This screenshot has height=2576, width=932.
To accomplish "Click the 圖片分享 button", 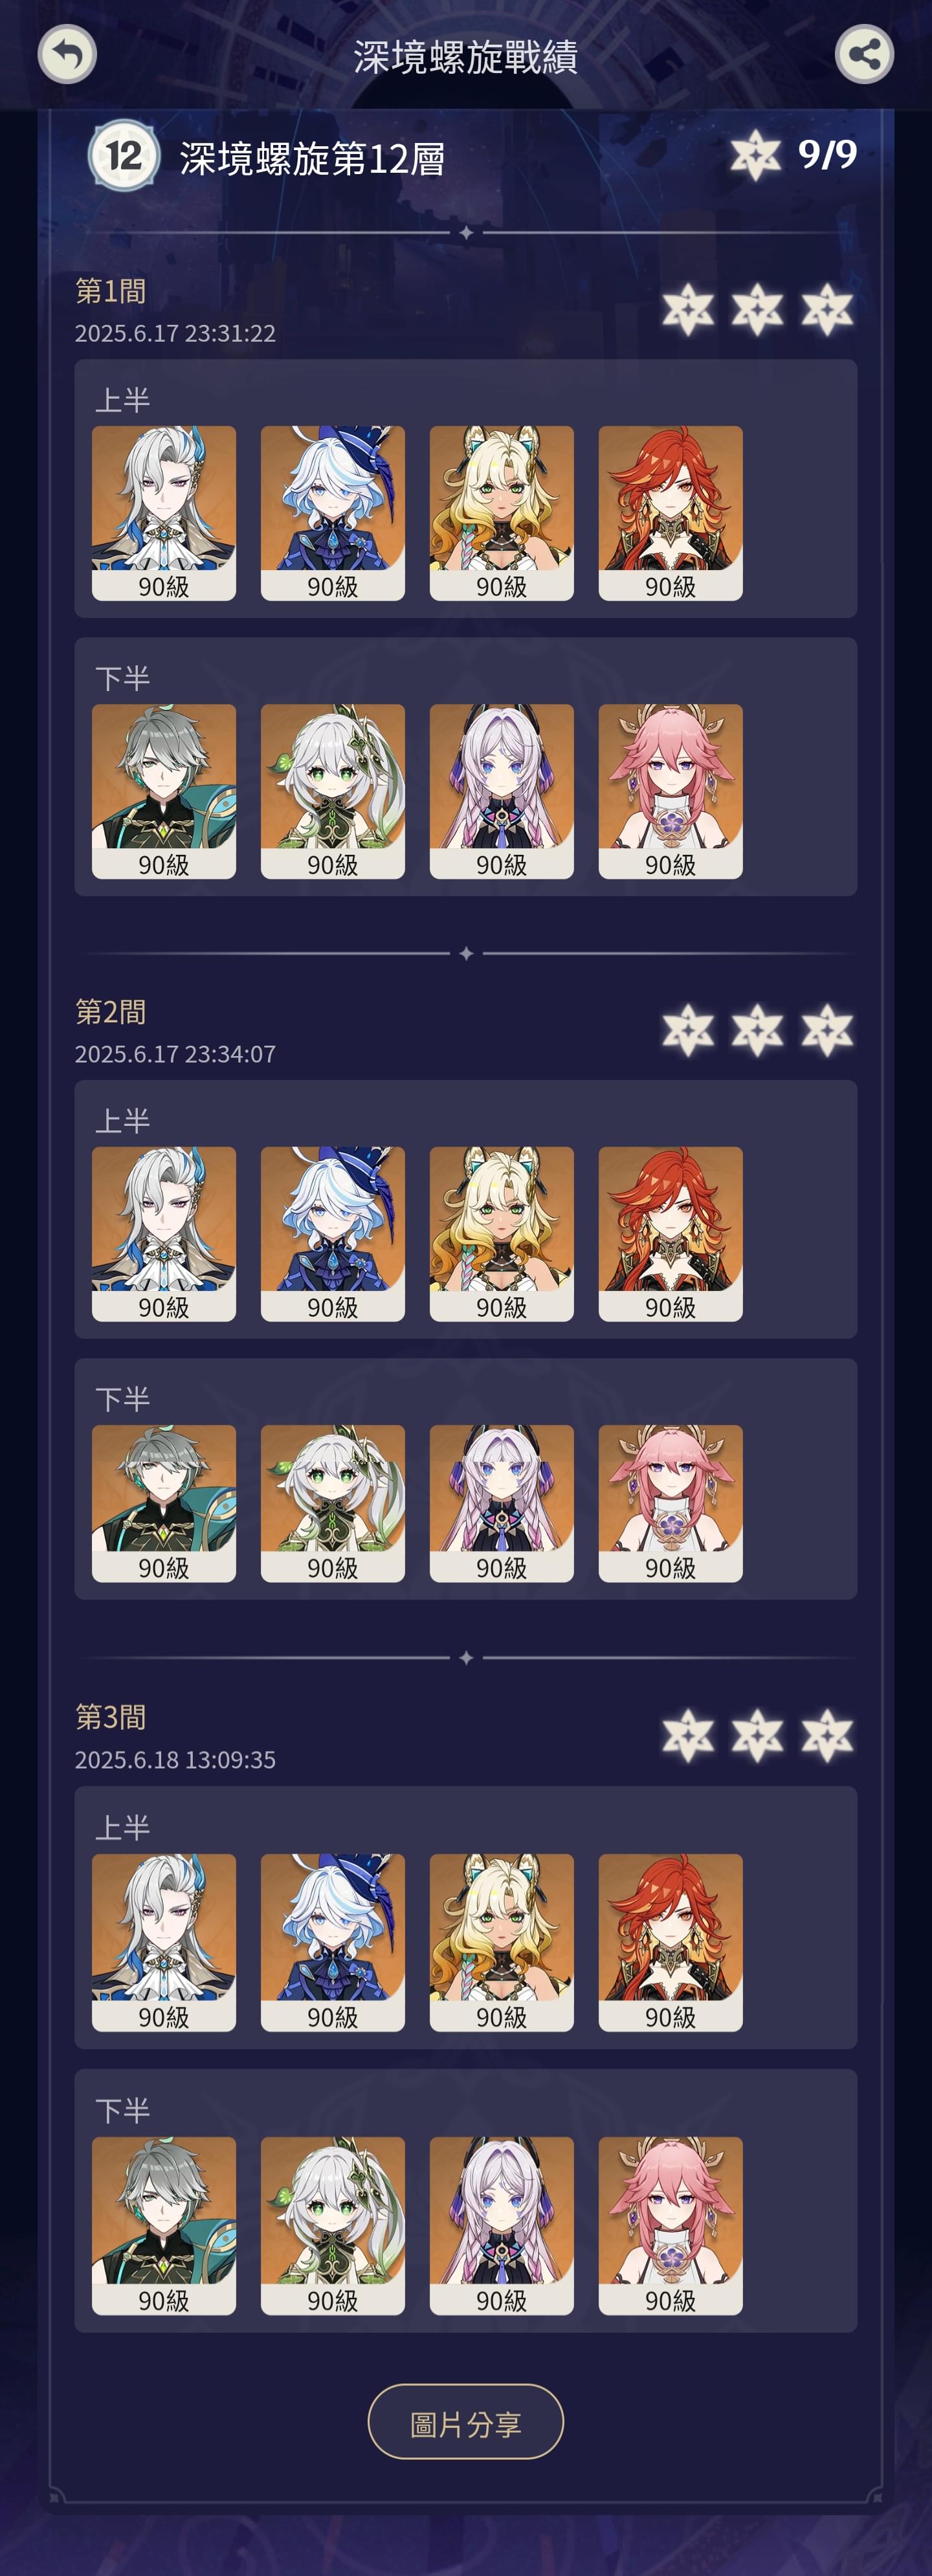I will 466,2421.
